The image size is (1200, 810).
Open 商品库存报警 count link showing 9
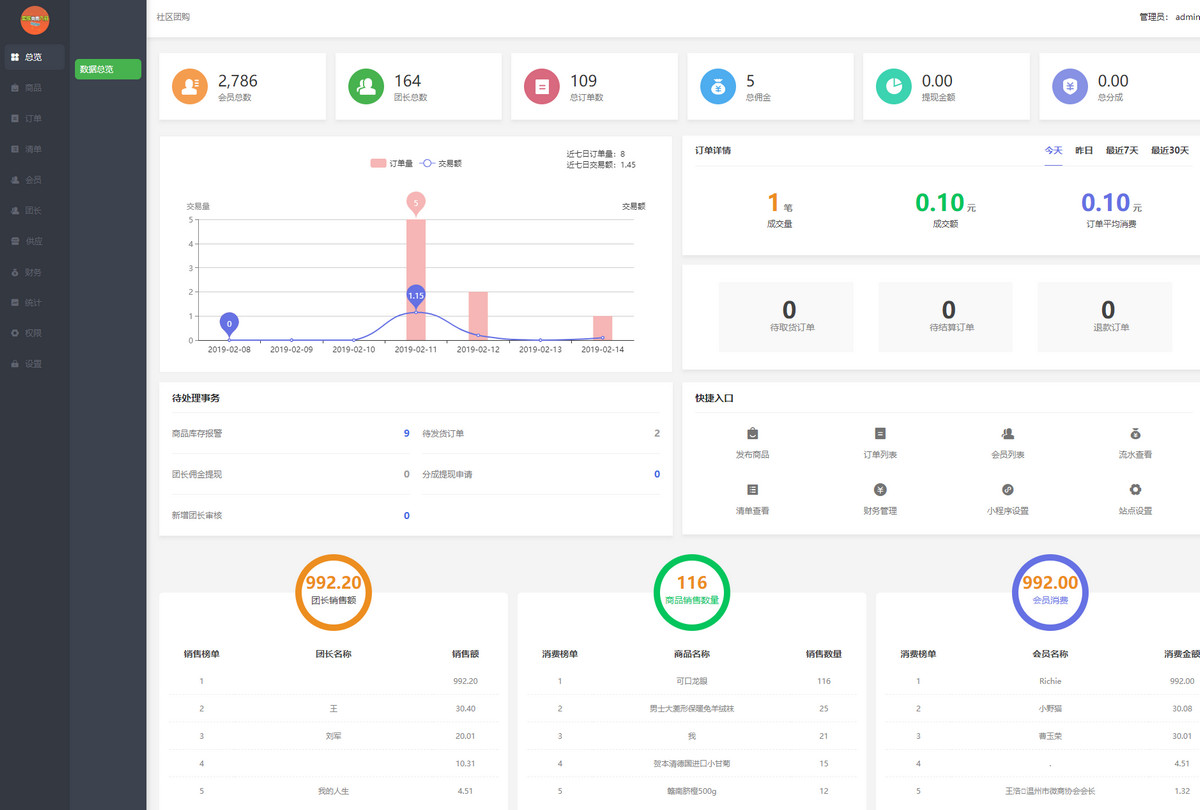click(406, 434)
